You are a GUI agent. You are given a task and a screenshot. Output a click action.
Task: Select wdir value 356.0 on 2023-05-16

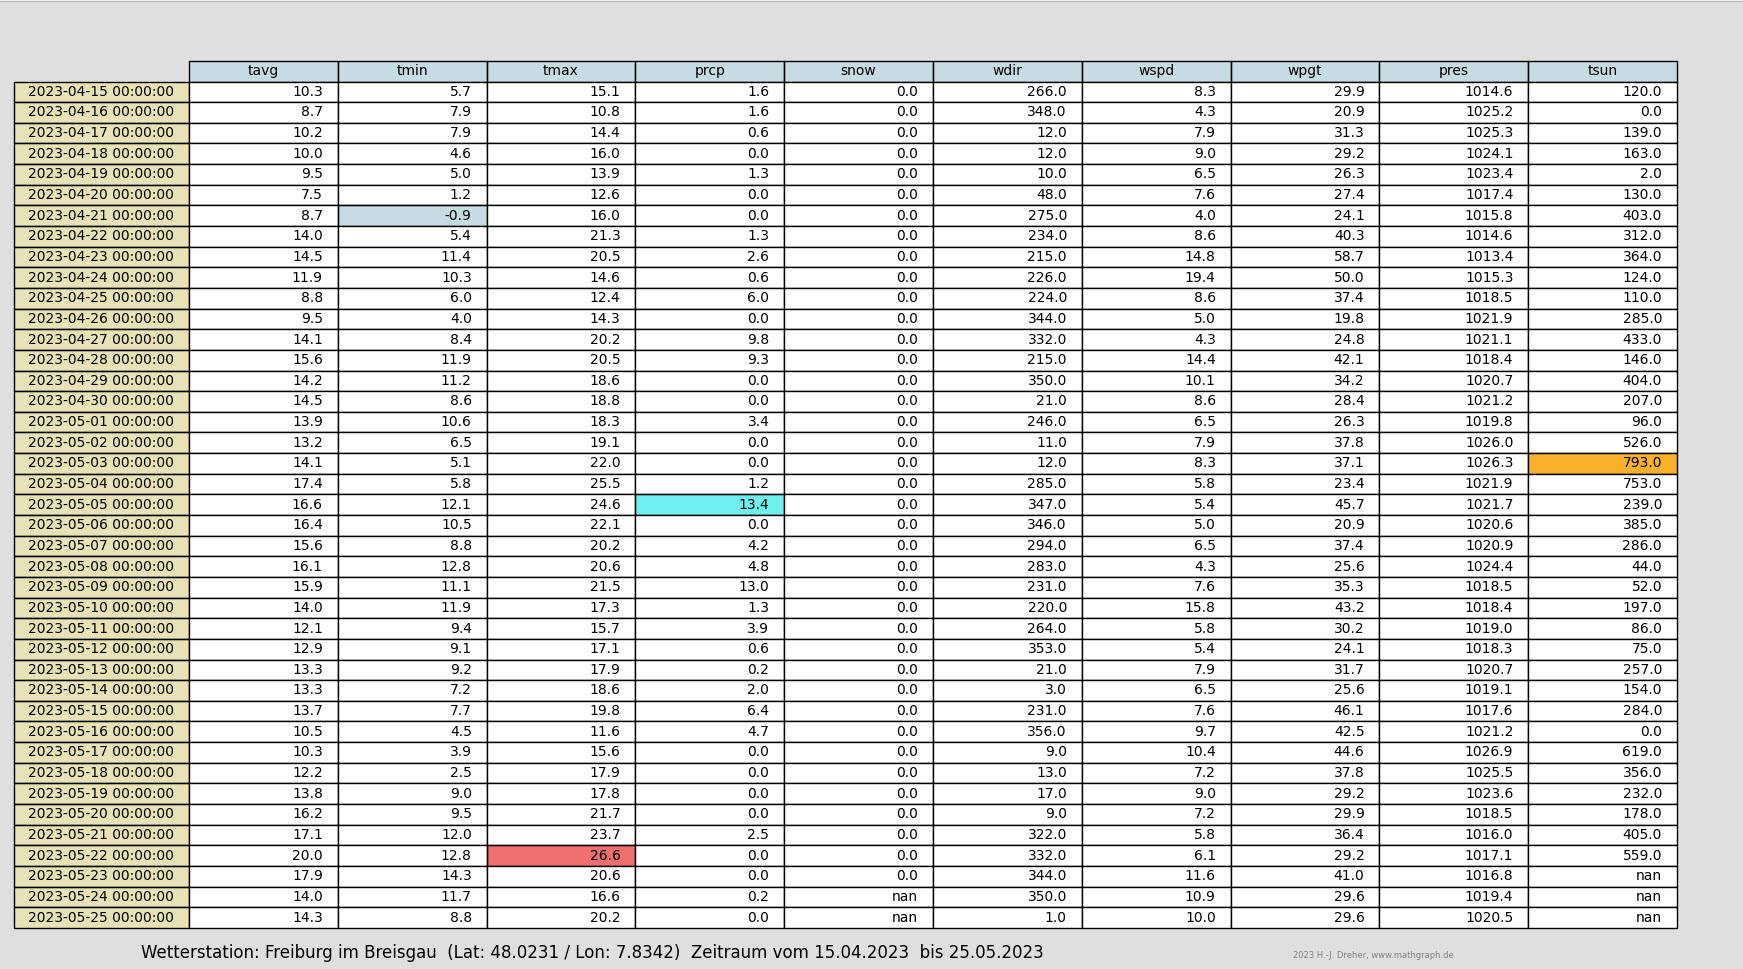pyautogui.click(x=1007, y=731)
